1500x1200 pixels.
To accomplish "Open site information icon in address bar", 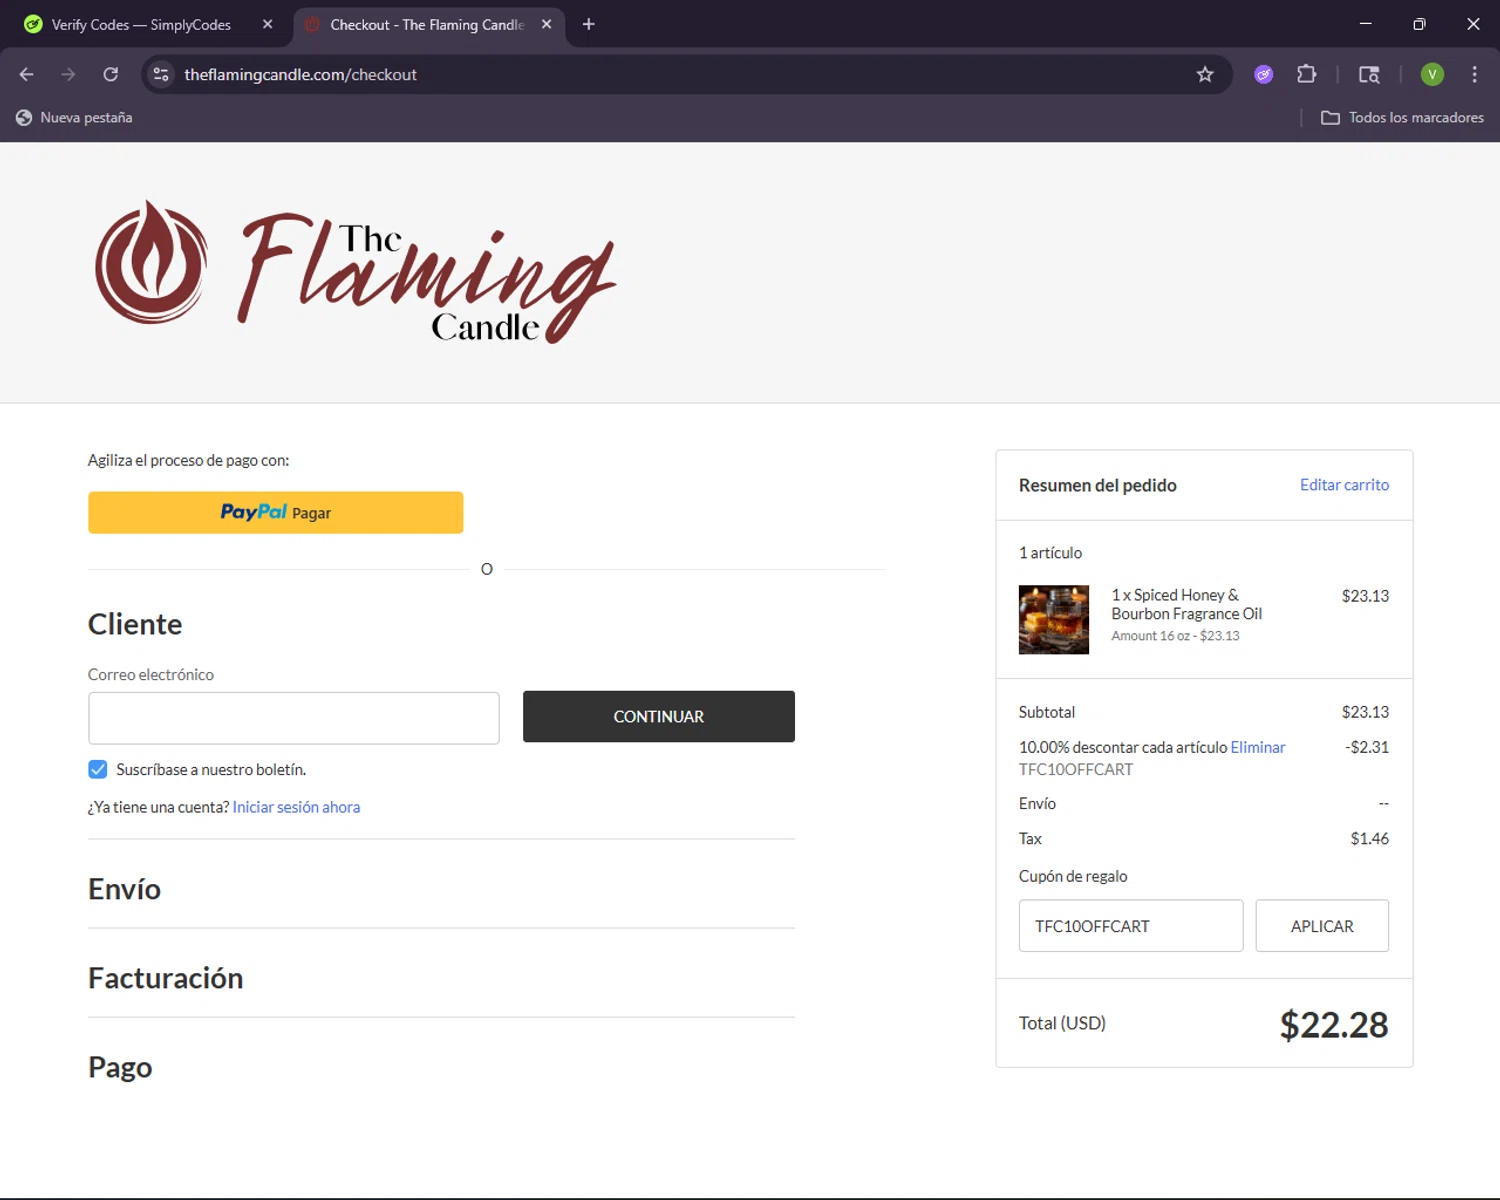I will tap(161, 74).
